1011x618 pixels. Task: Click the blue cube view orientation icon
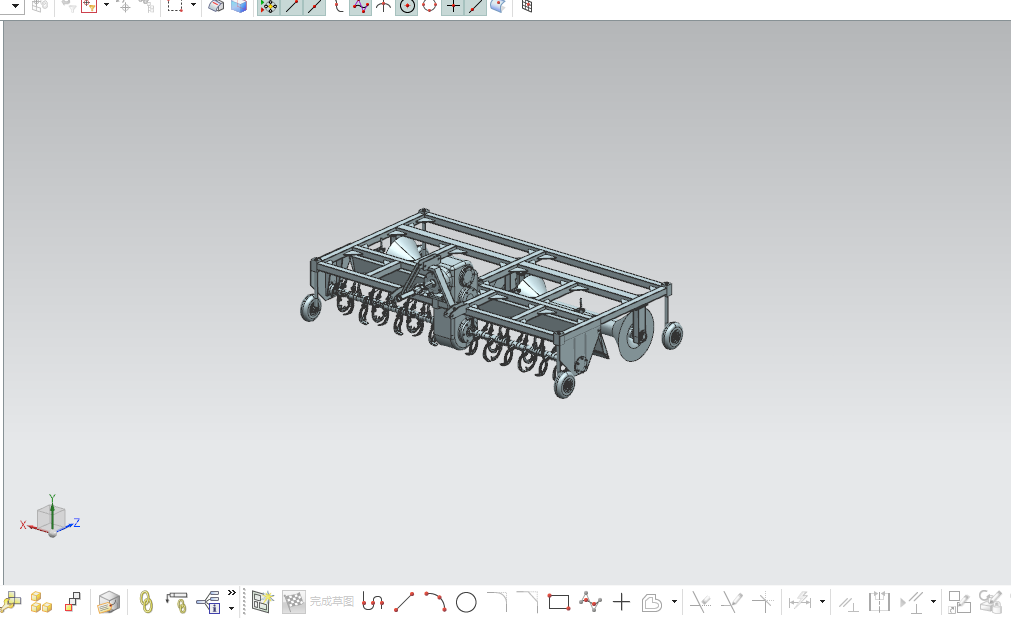239,6
